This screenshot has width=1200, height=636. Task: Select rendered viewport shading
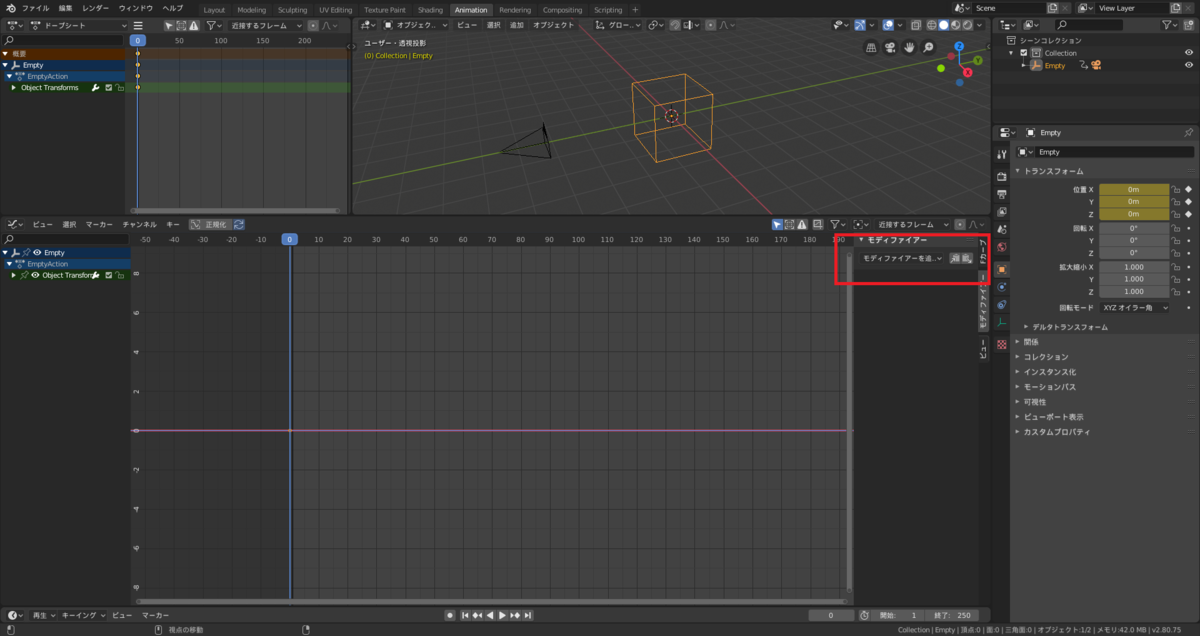pos(967,25)
